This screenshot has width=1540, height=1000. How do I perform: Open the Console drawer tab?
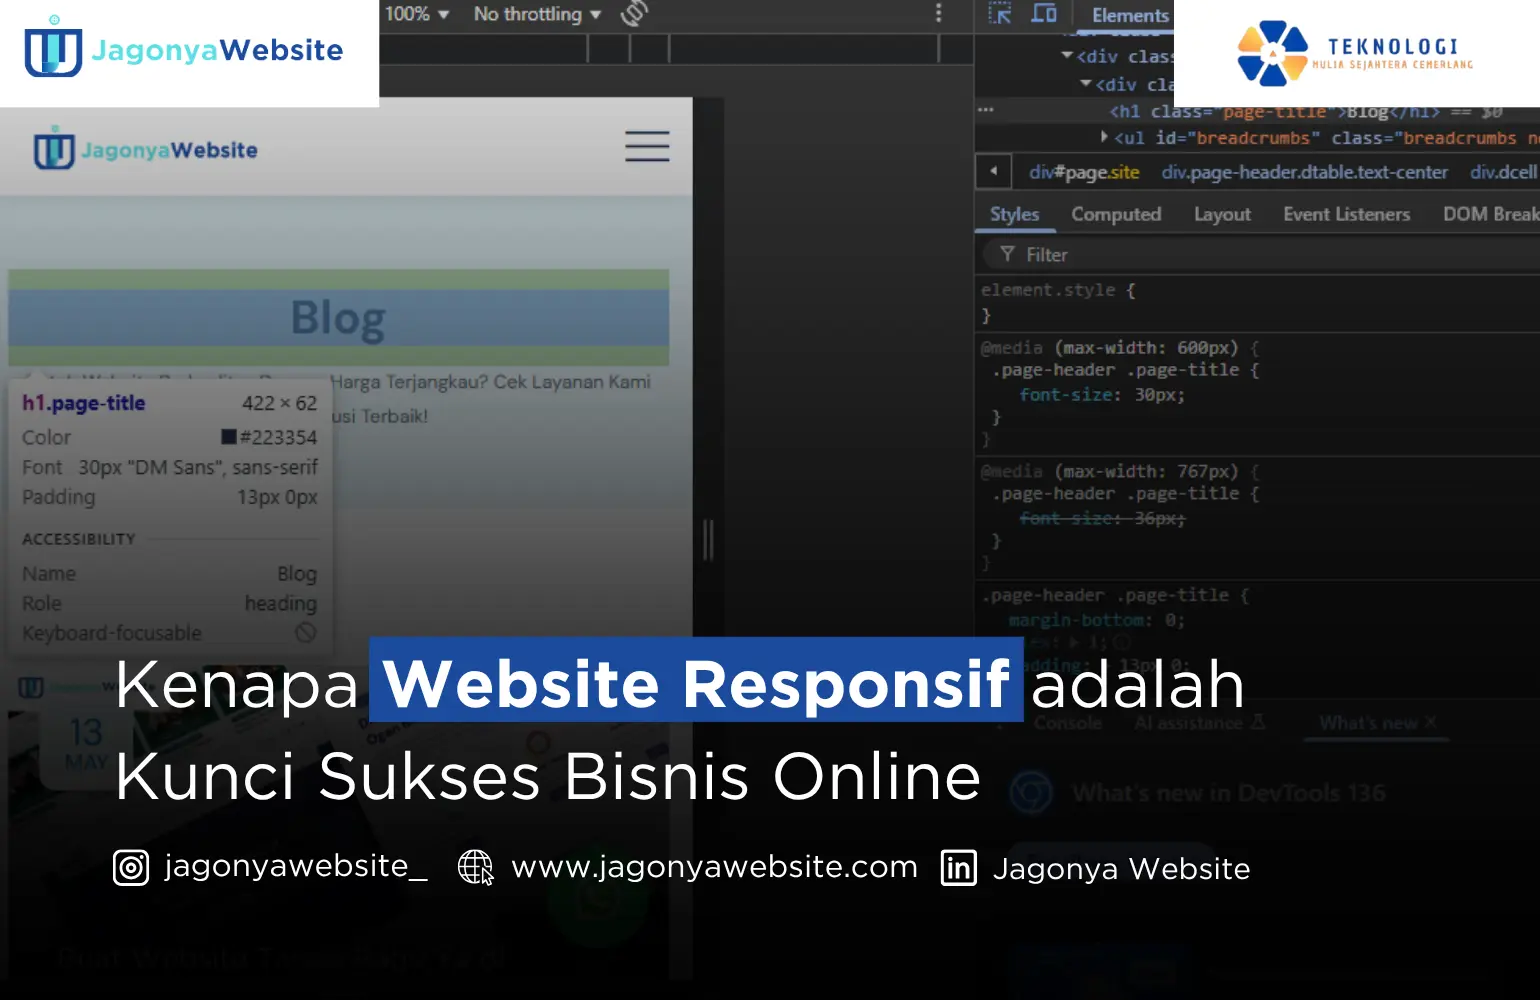tap(1067, 723)
